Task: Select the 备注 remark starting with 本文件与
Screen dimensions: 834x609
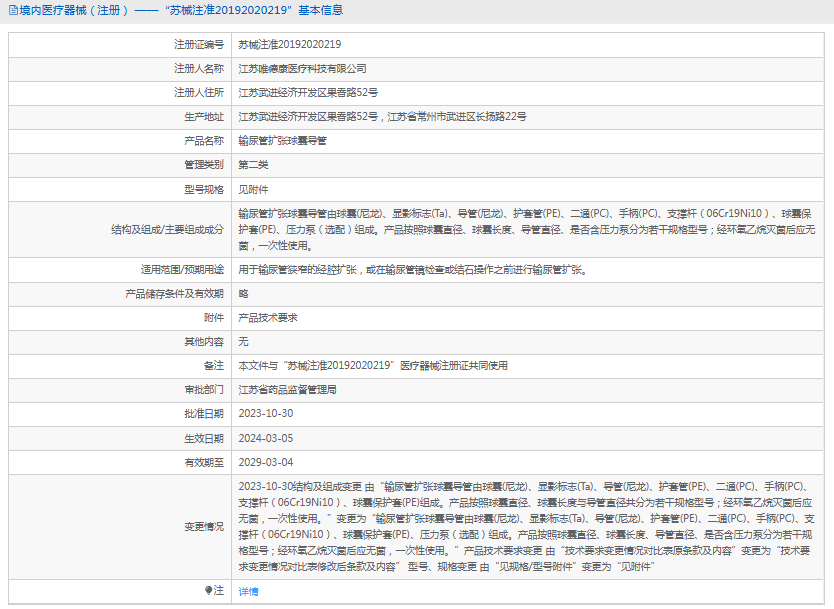Action: tap(373, 365)
